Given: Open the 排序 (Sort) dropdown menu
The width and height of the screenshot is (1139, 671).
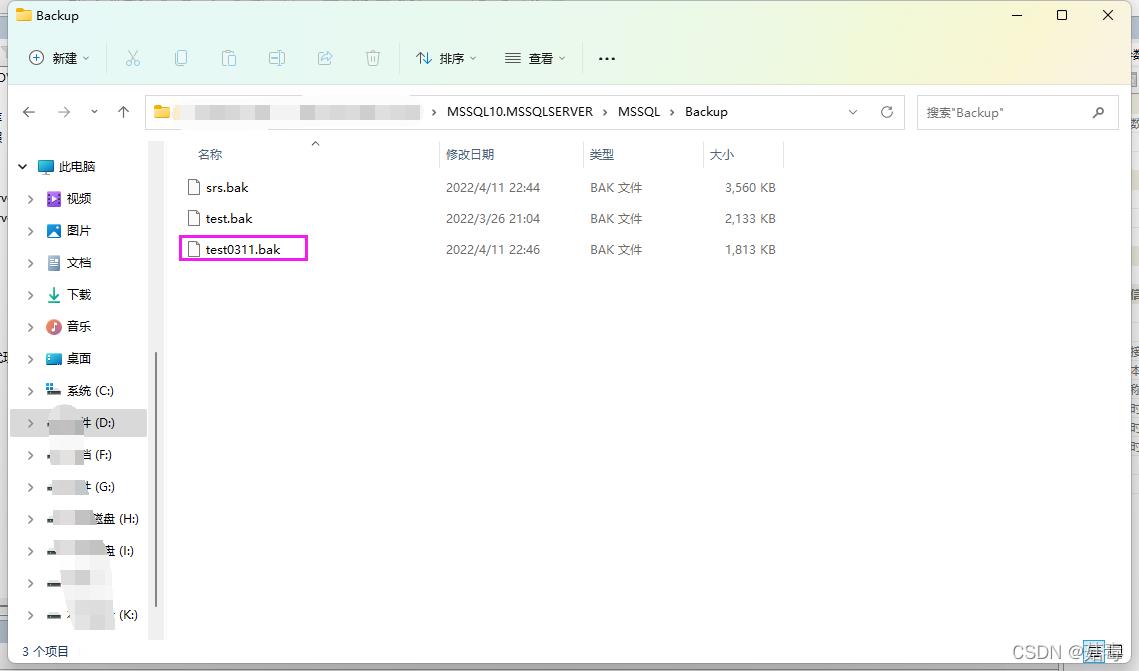Looking at the screenshot, I should pyautogui.click(x=446, y=58).
